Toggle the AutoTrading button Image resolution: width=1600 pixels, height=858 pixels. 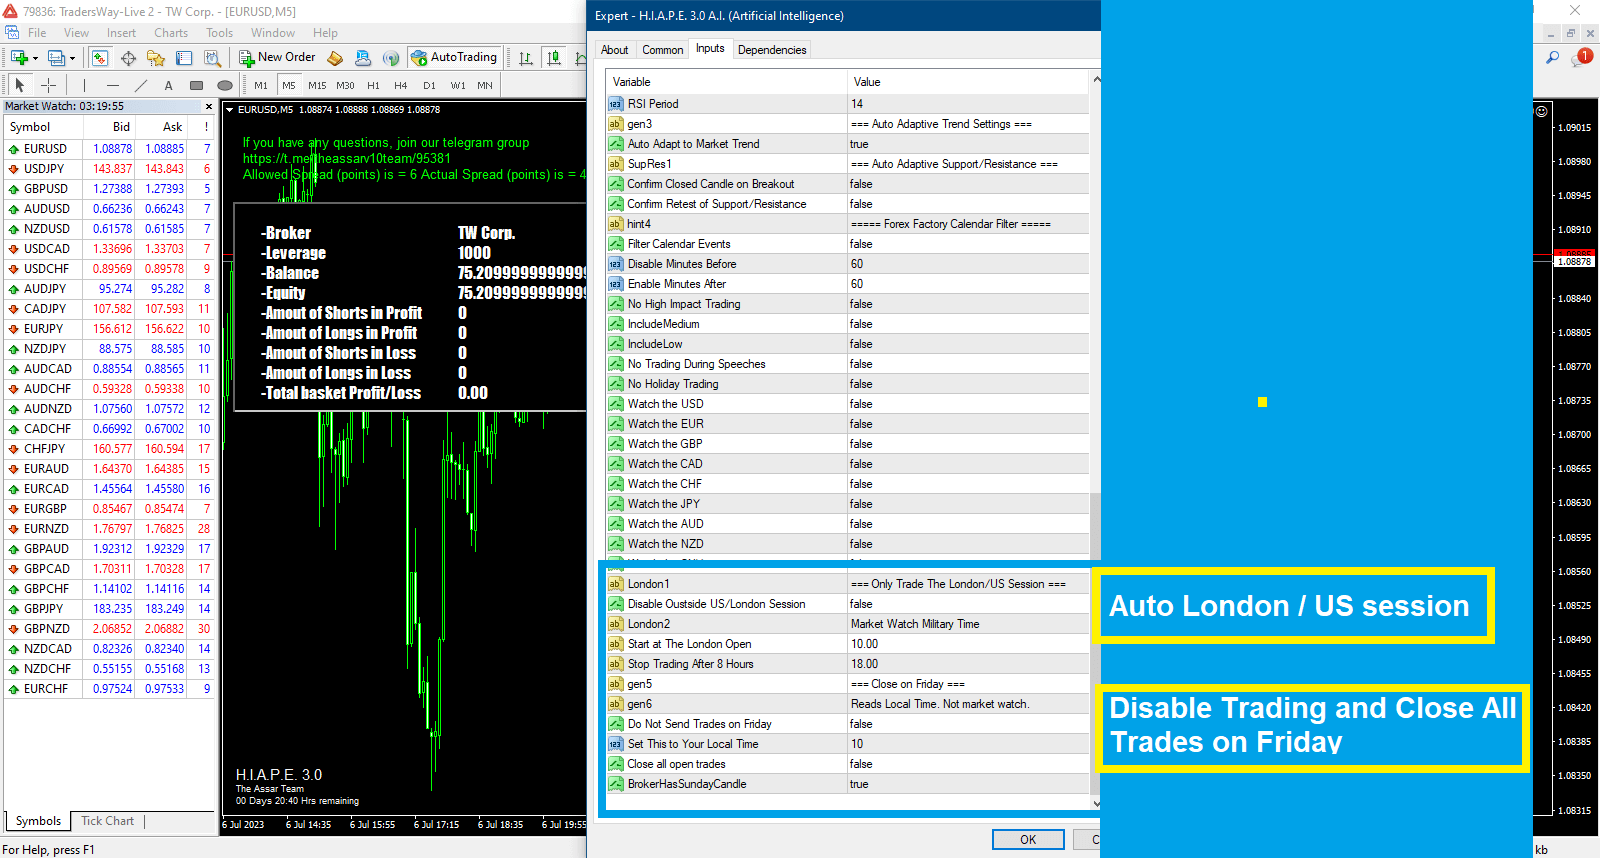point(453,58)
